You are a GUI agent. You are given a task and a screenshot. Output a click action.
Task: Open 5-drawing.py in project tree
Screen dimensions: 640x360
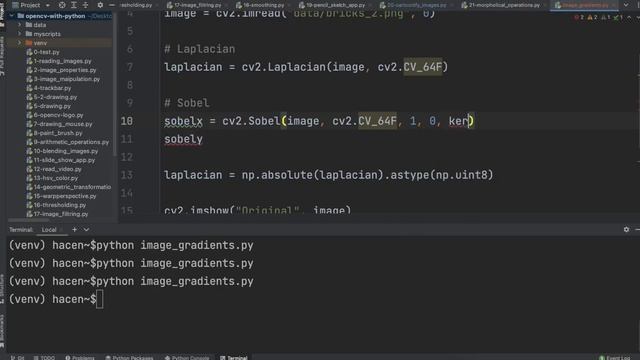[52, 106]
